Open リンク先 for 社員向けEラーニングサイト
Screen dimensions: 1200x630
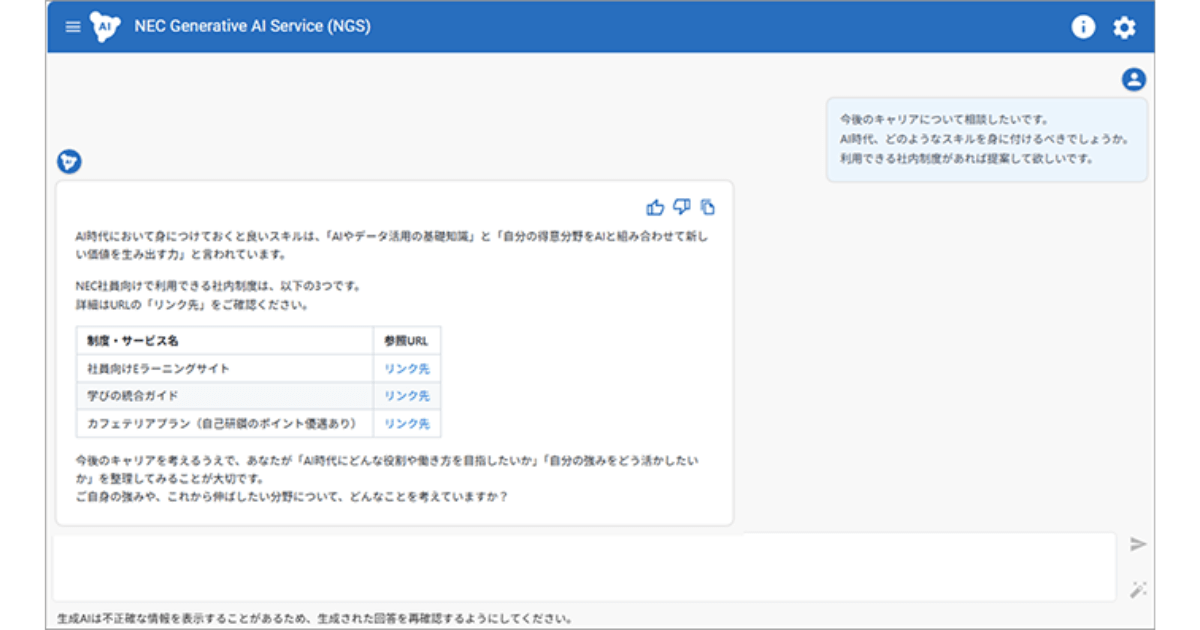(x=407, y=369)
